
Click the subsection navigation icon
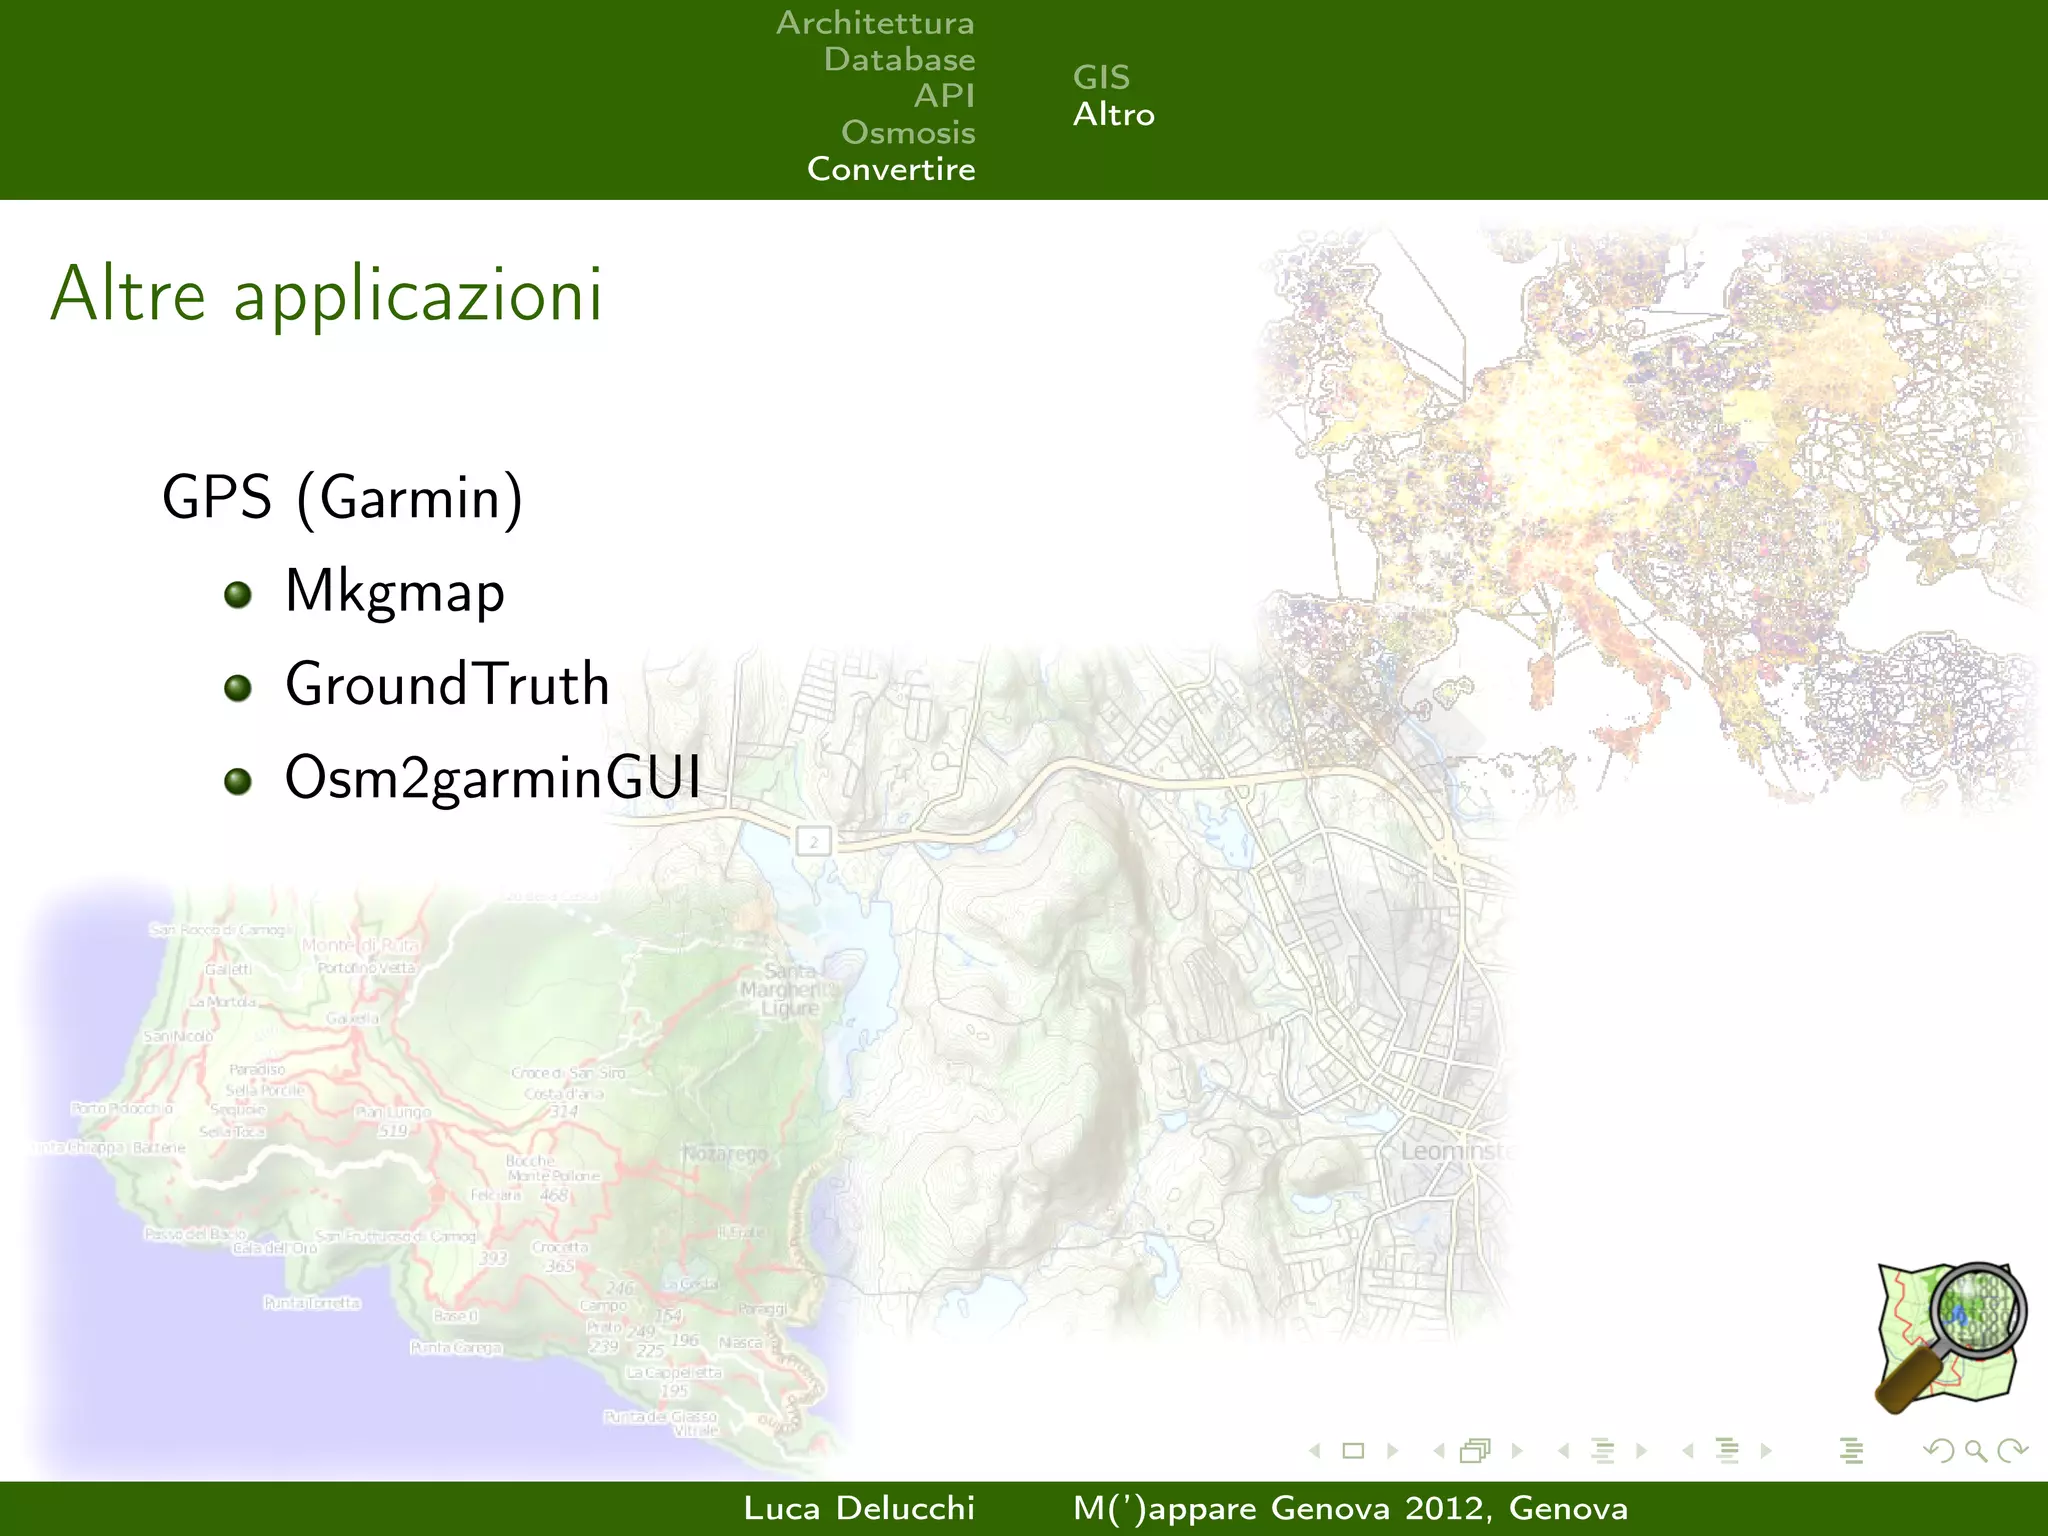point(1603,1451)
